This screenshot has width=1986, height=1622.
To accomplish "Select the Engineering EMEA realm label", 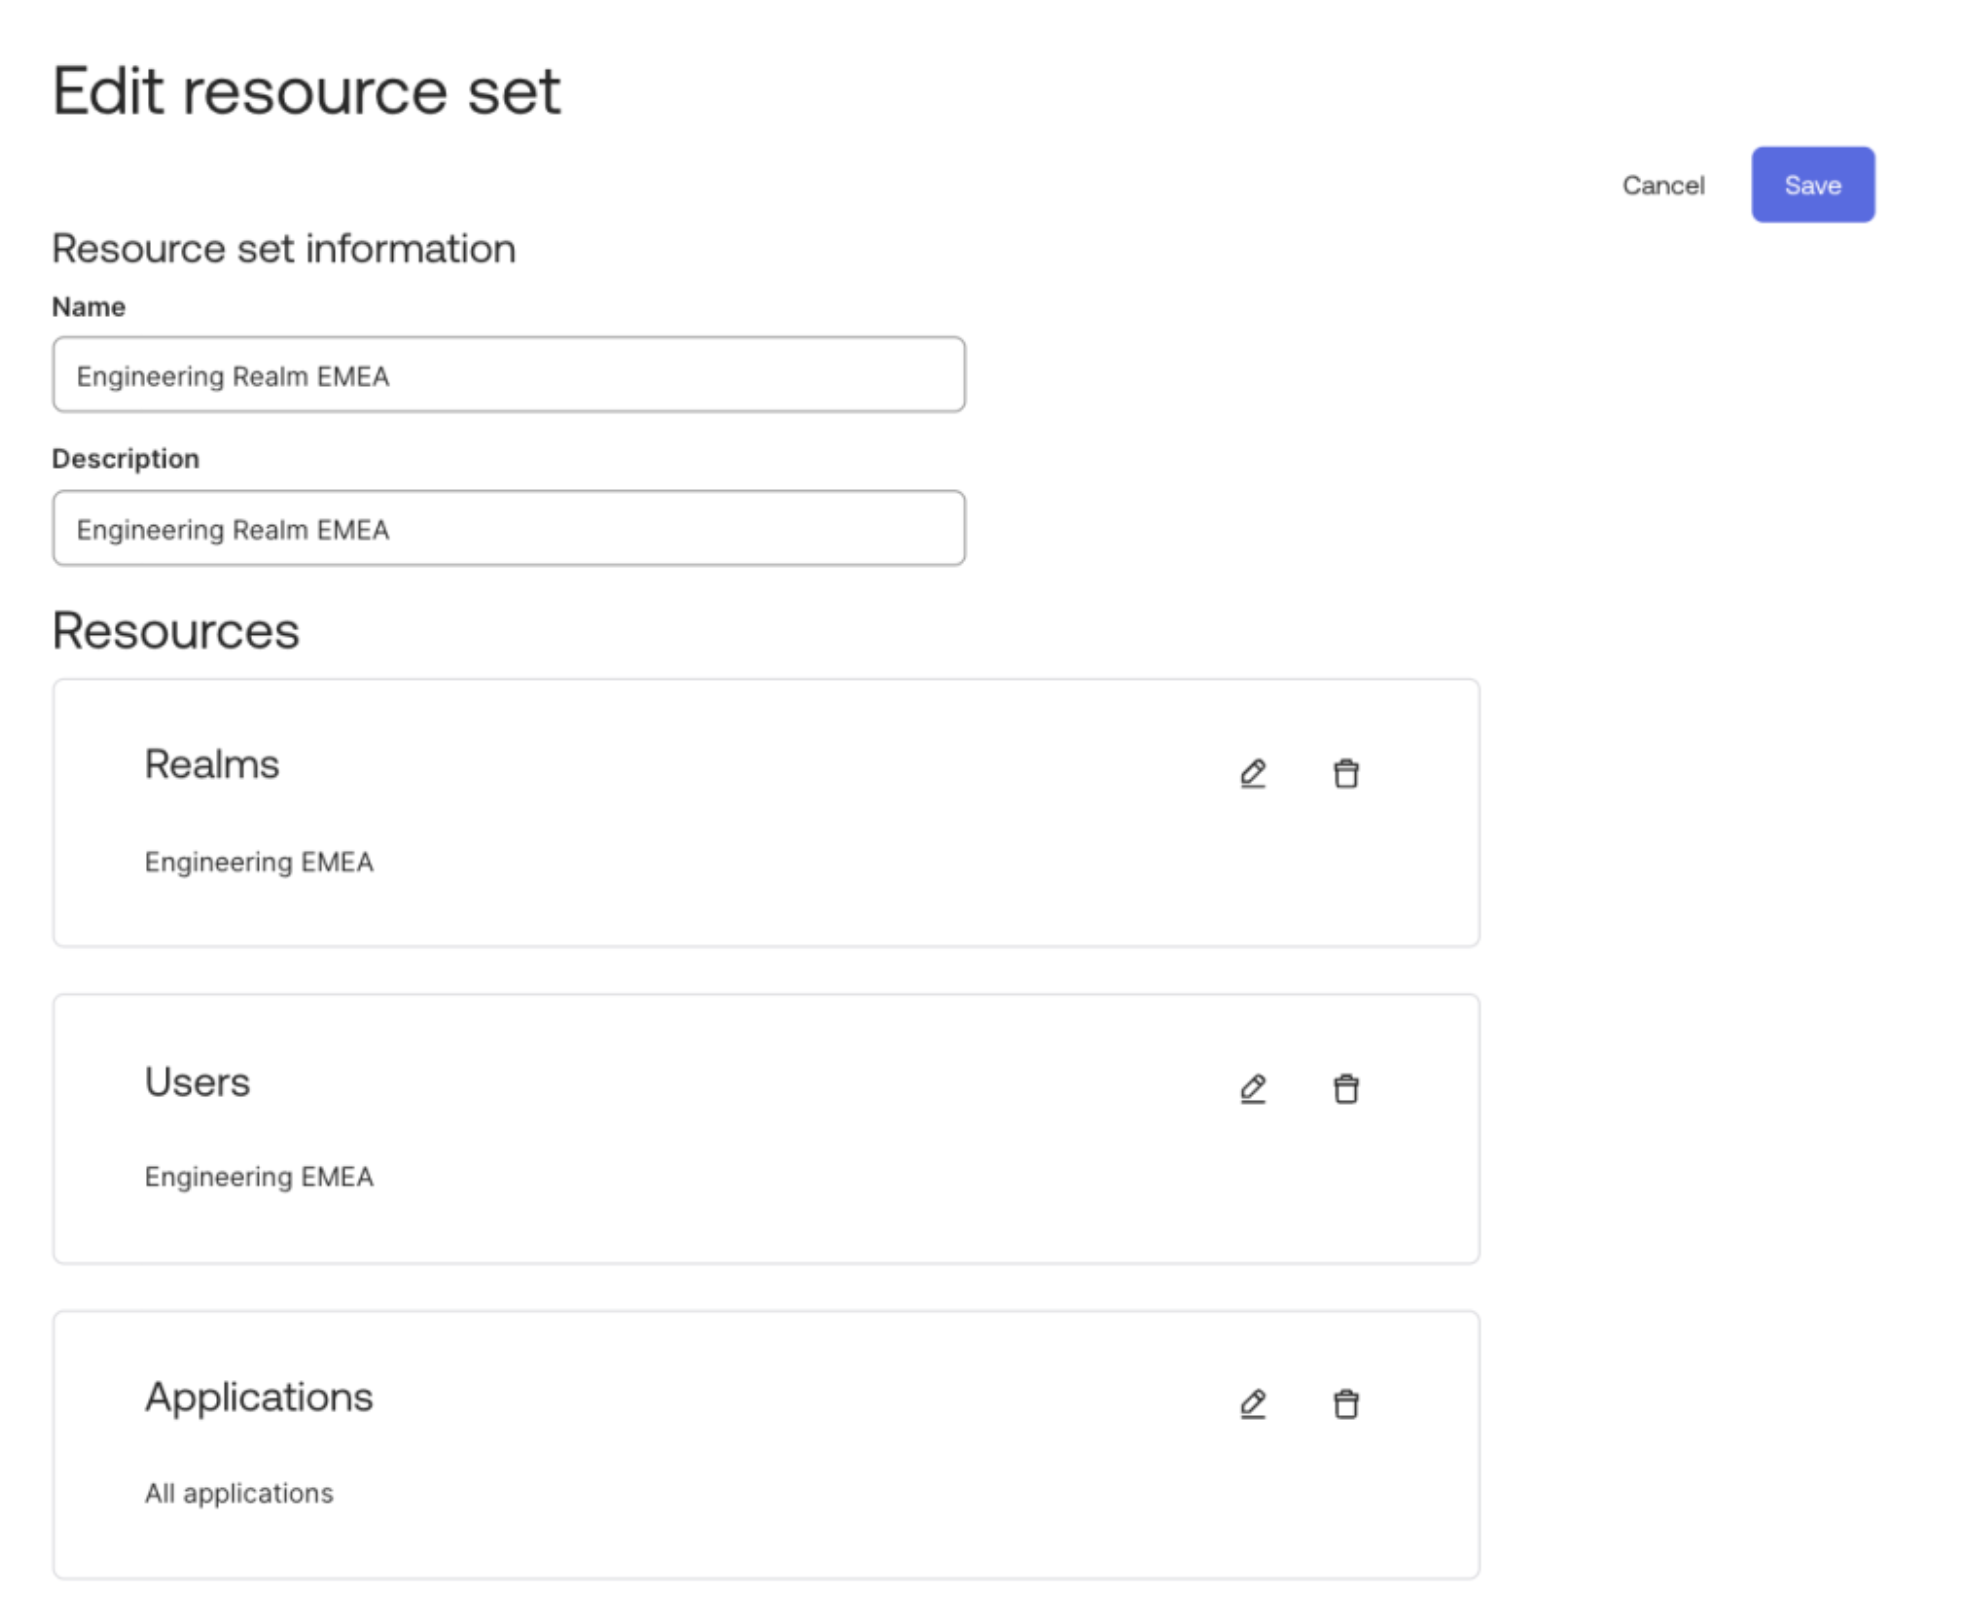I will (x=259, y=861).
